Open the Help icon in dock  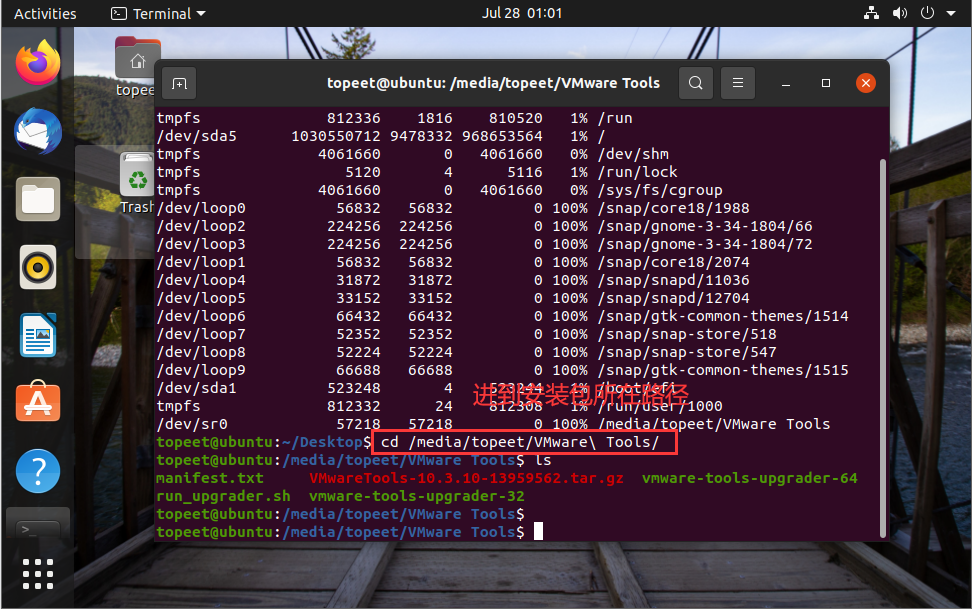[38, 471]
